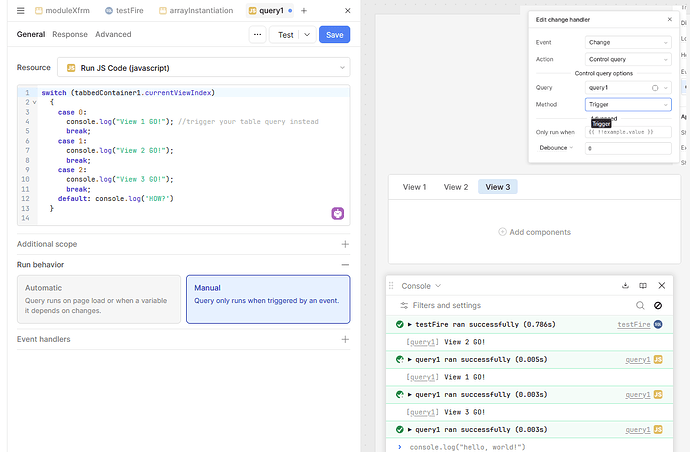Open the three-dot more options menu
Image resolution: width=690 pixels, height=452 pixels.
point(258,34)
